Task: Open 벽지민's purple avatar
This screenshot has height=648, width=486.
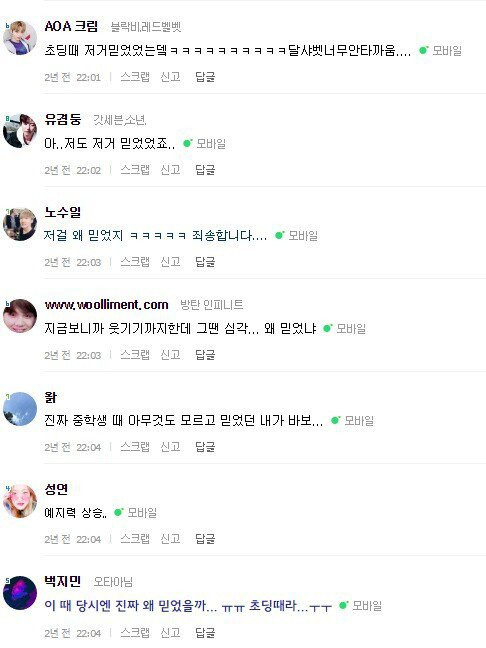Action: [x=20, y=593]
